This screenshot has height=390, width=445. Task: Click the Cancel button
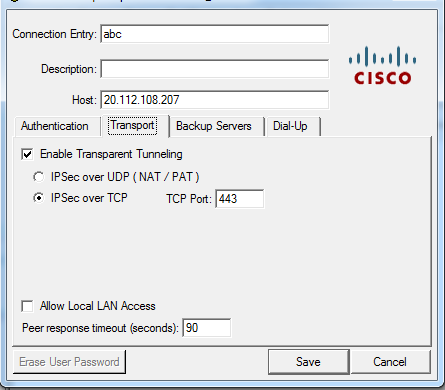click(x=390, y=362)
